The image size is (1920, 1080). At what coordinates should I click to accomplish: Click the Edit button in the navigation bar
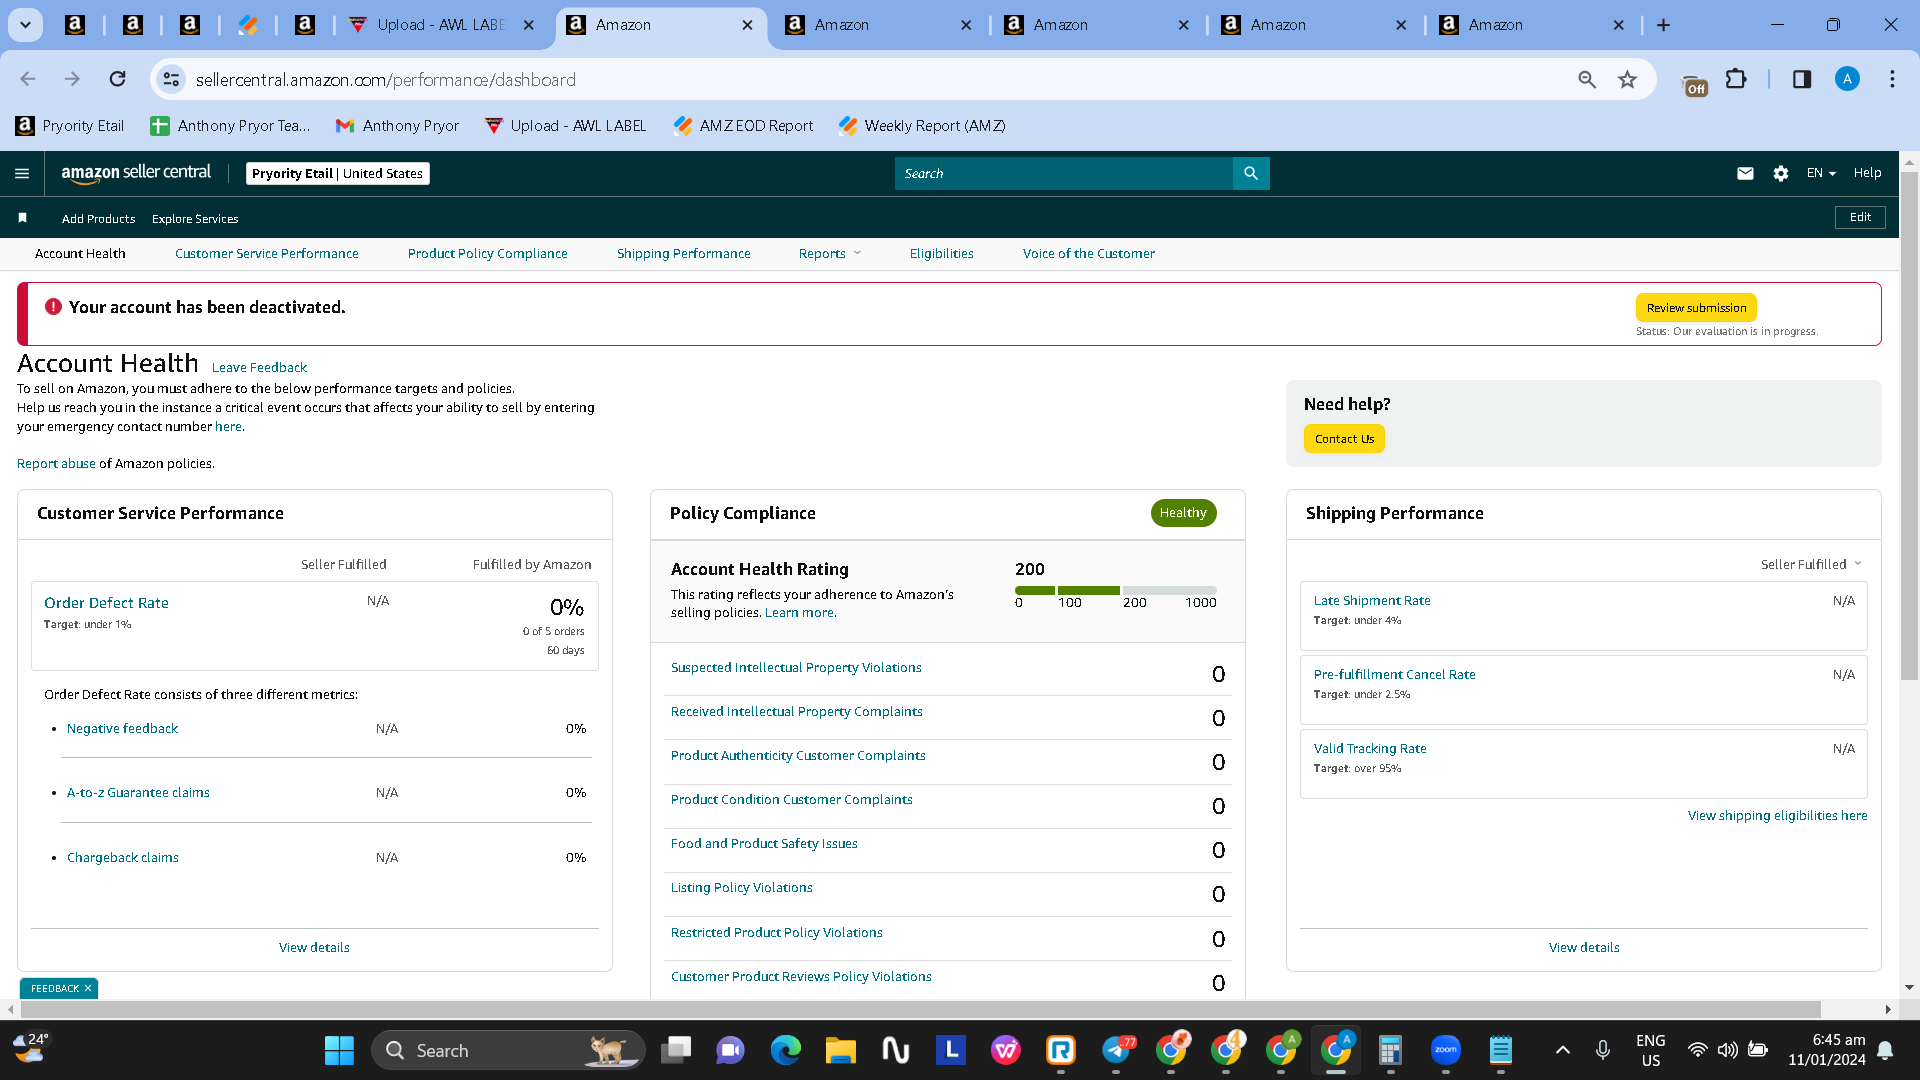[x=1861, y=217]
